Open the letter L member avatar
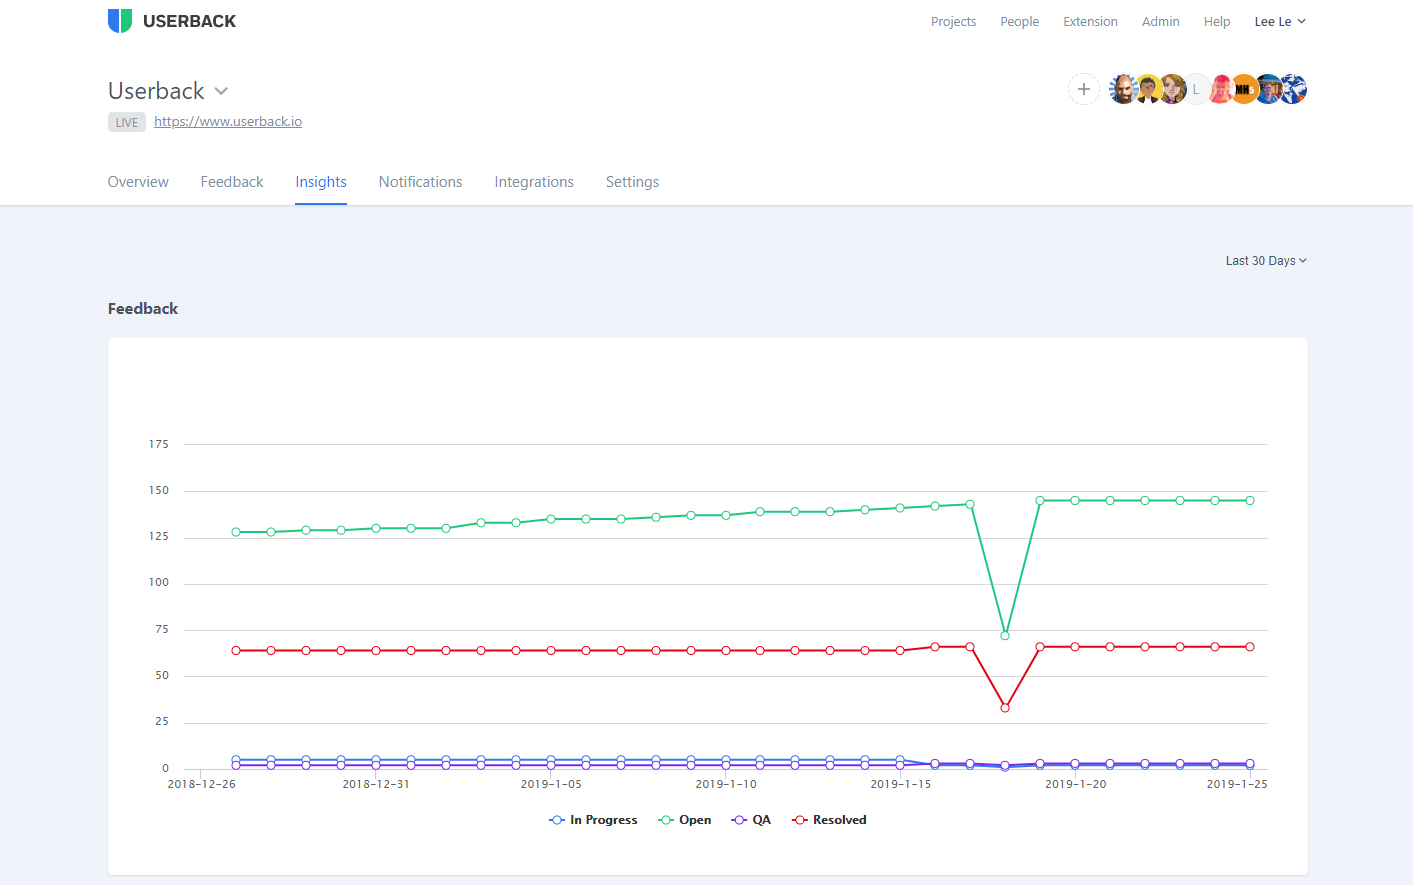Screen dimensions: 1413x885 (1196, 89)
